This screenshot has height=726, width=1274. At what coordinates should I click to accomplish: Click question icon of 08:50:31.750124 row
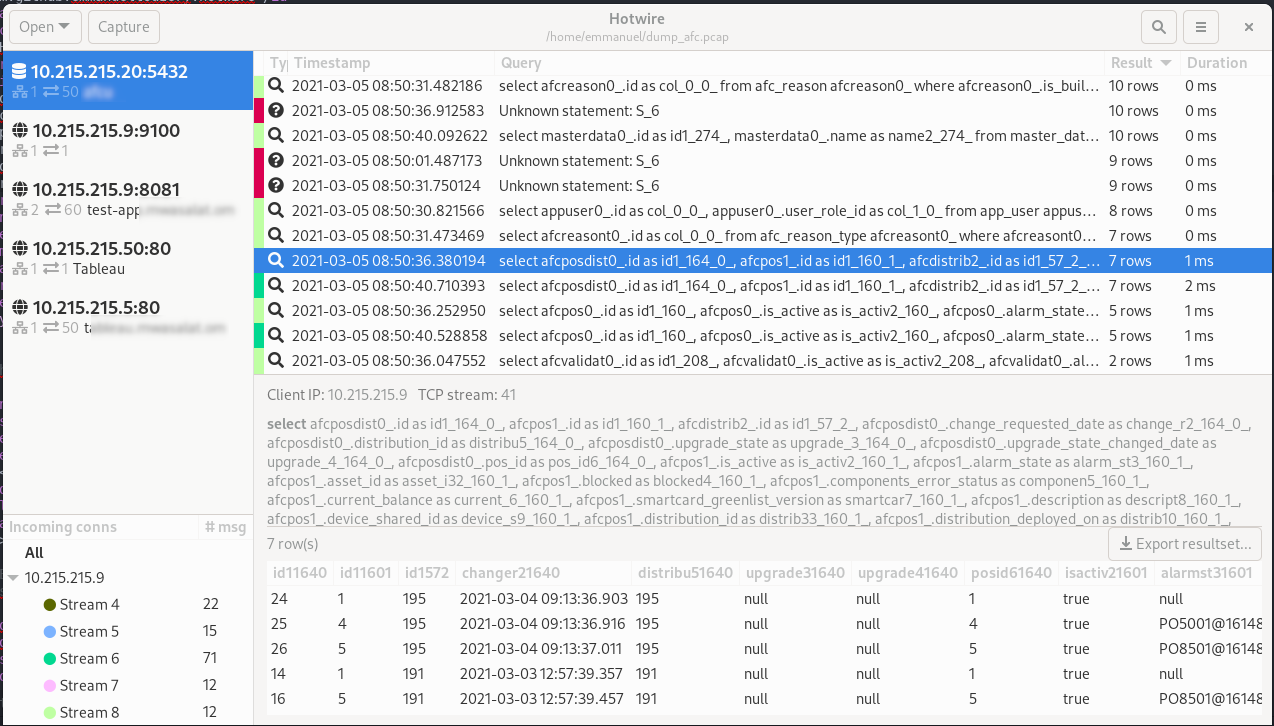[x=276, y=186]
